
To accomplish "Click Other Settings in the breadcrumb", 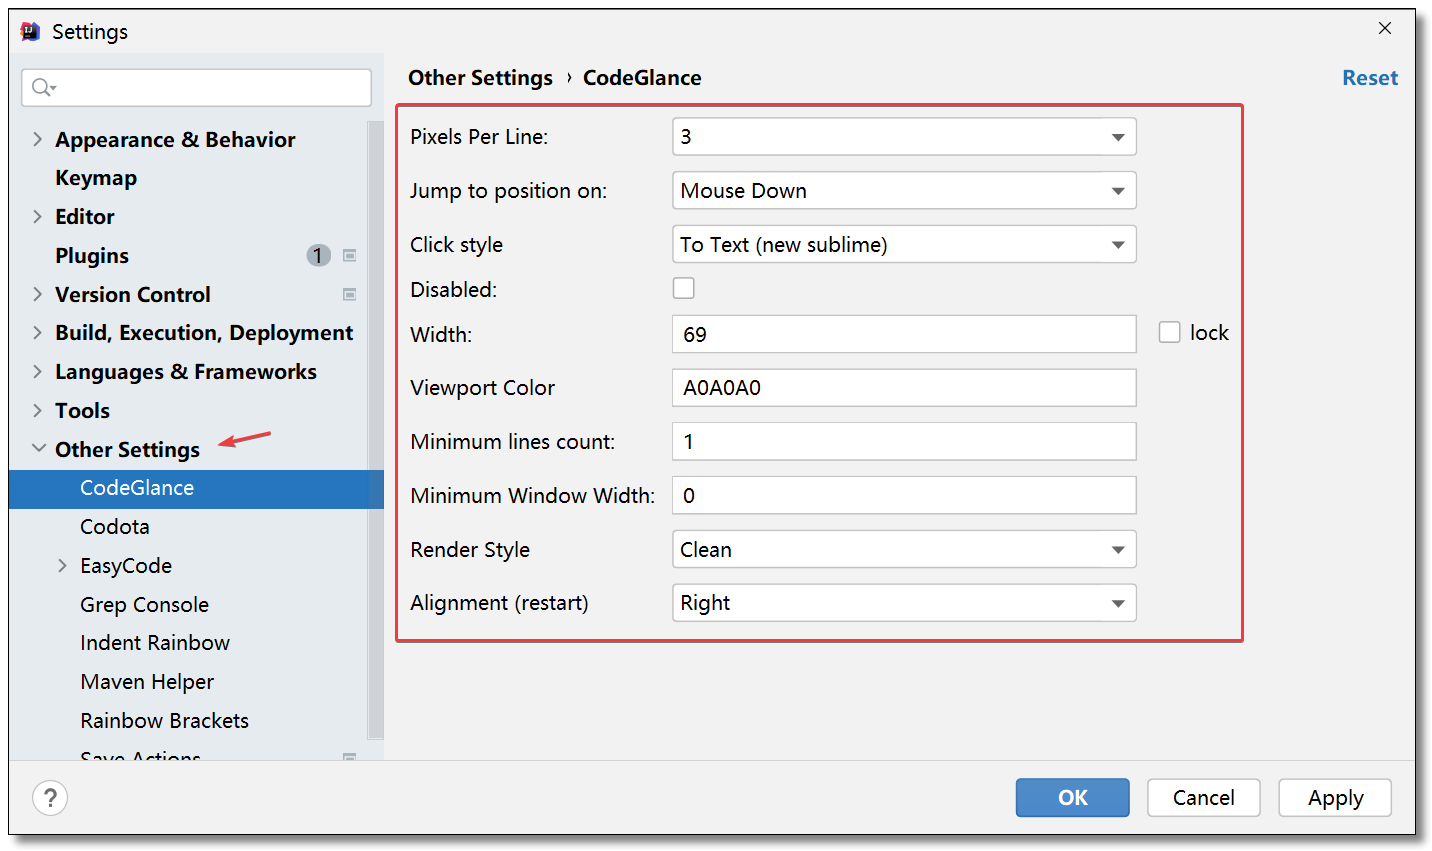I will click(x=480, y=78).
